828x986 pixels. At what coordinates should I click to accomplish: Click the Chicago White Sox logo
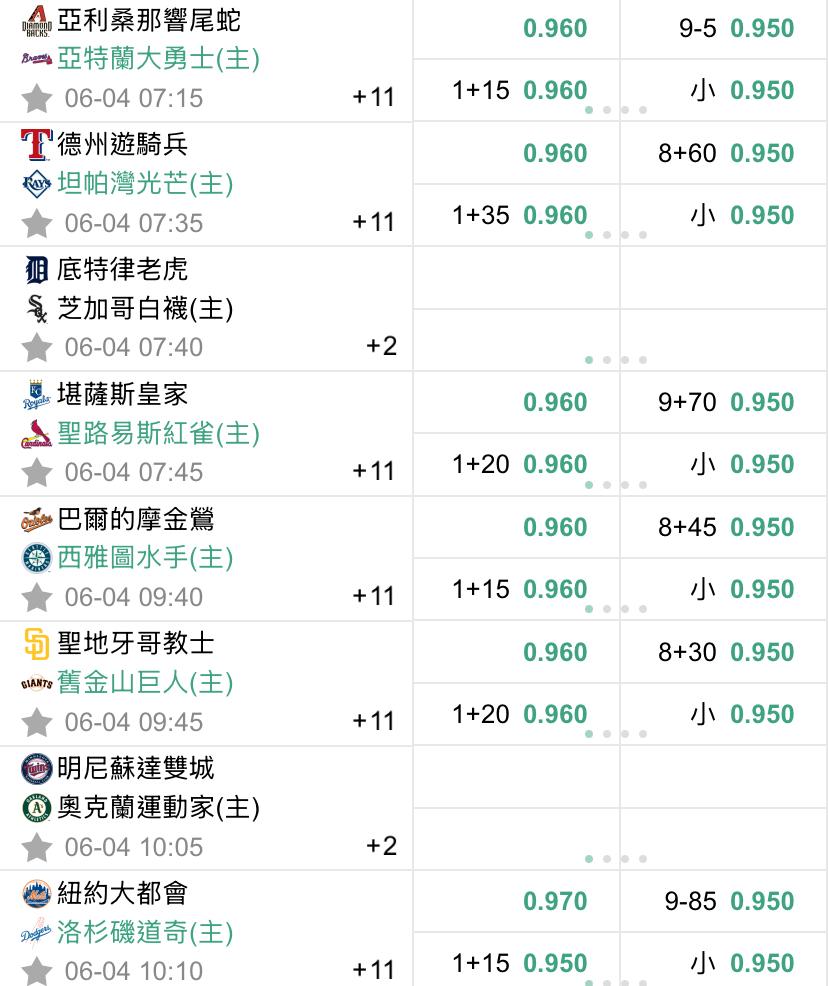[36, 309]
